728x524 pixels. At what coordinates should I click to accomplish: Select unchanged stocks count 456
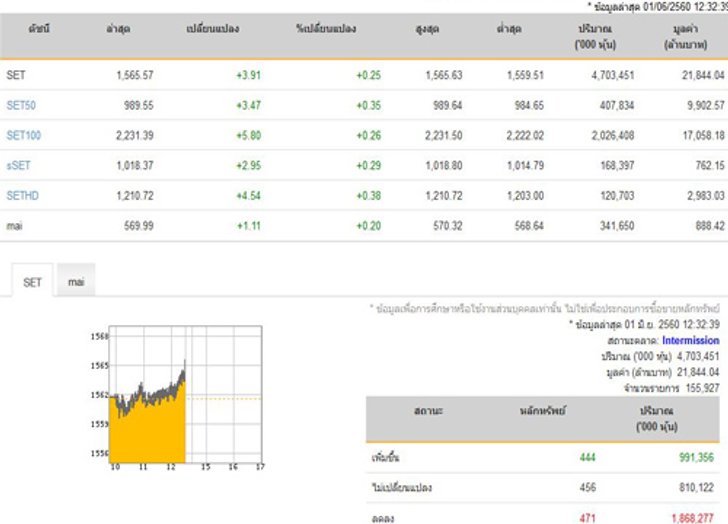[587, 487]
